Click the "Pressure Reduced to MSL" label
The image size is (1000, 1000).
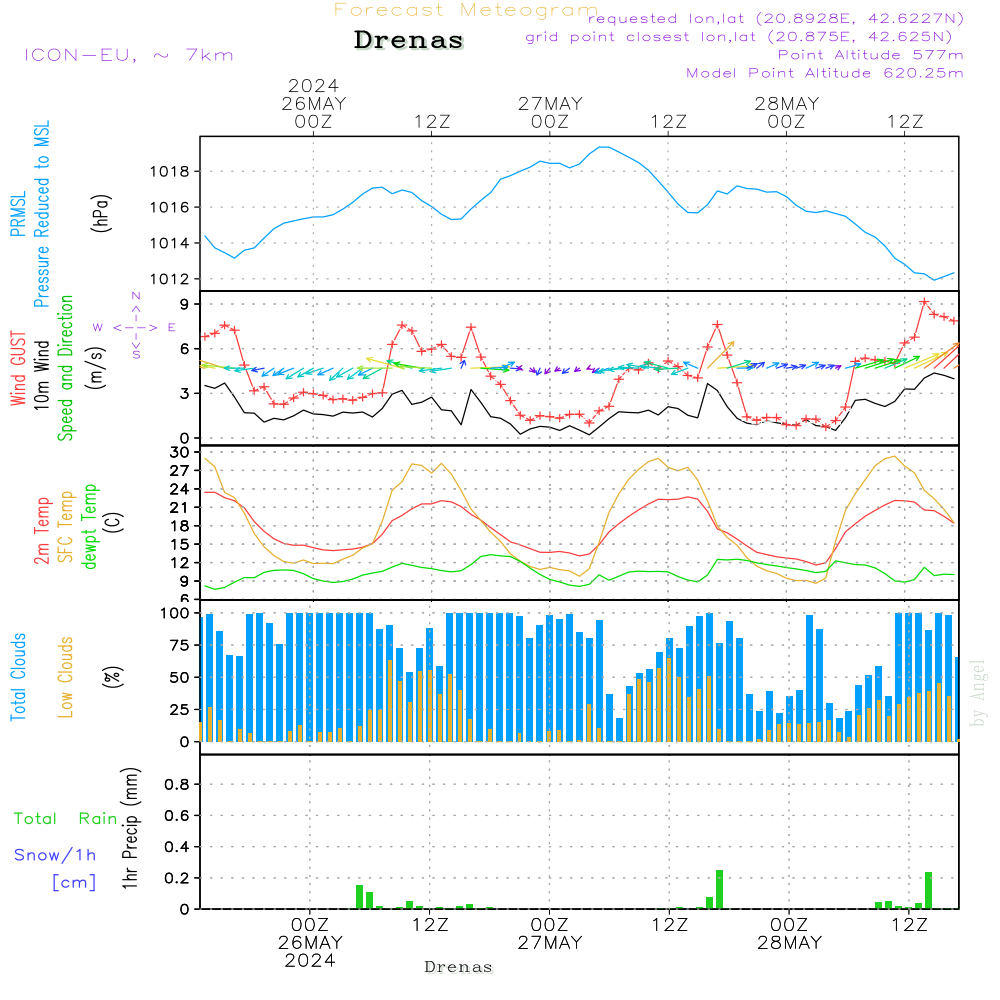[x=41, y=214]
